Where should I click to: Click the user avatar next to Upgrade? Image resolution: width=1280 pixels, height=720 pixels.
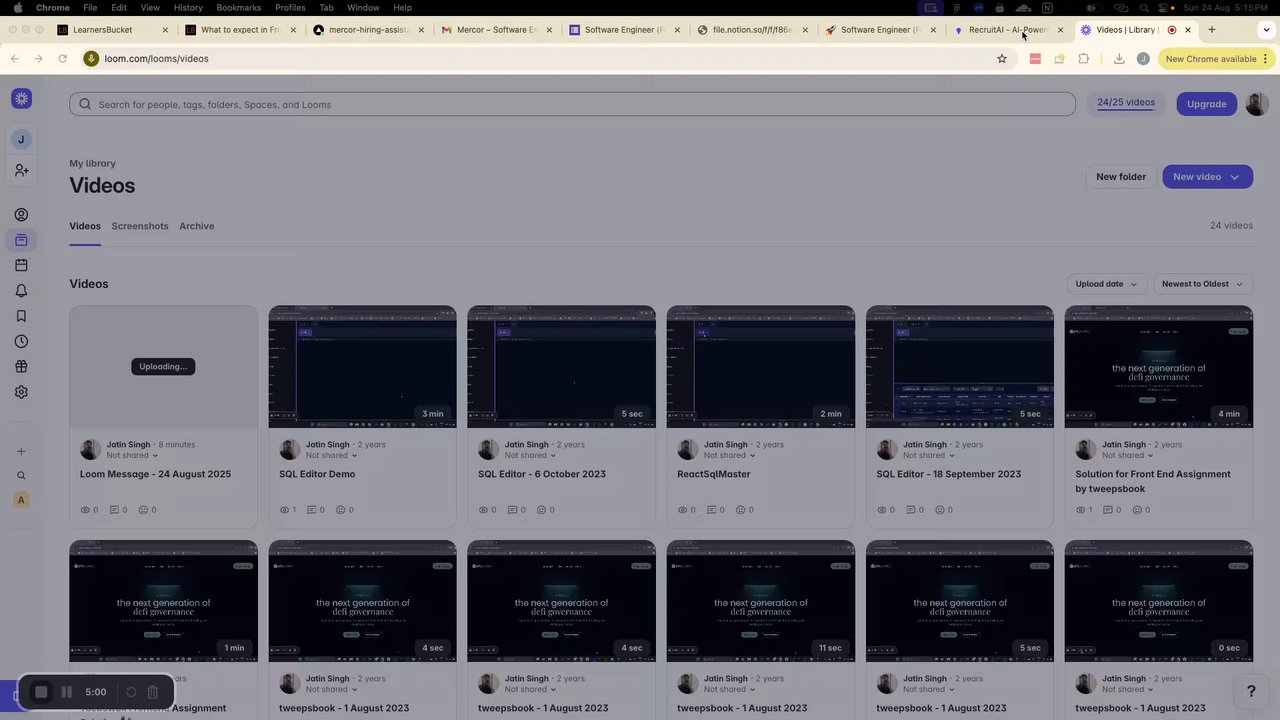pos(1257,103)
